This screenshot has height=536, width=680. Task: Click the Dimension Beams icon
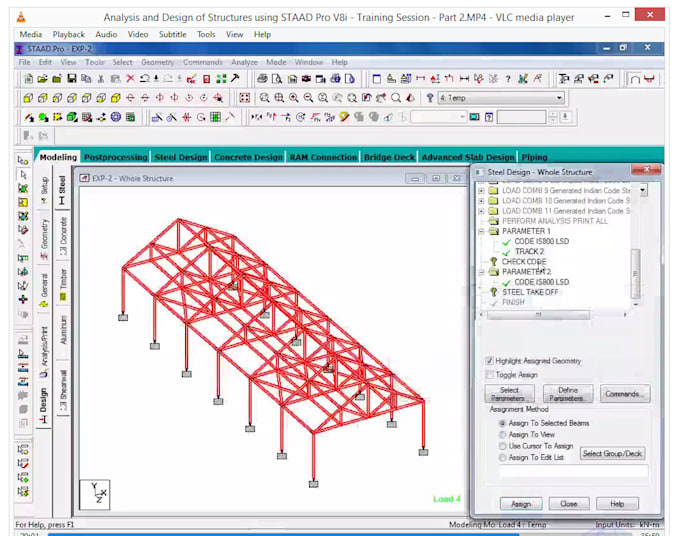pos(464,79)
